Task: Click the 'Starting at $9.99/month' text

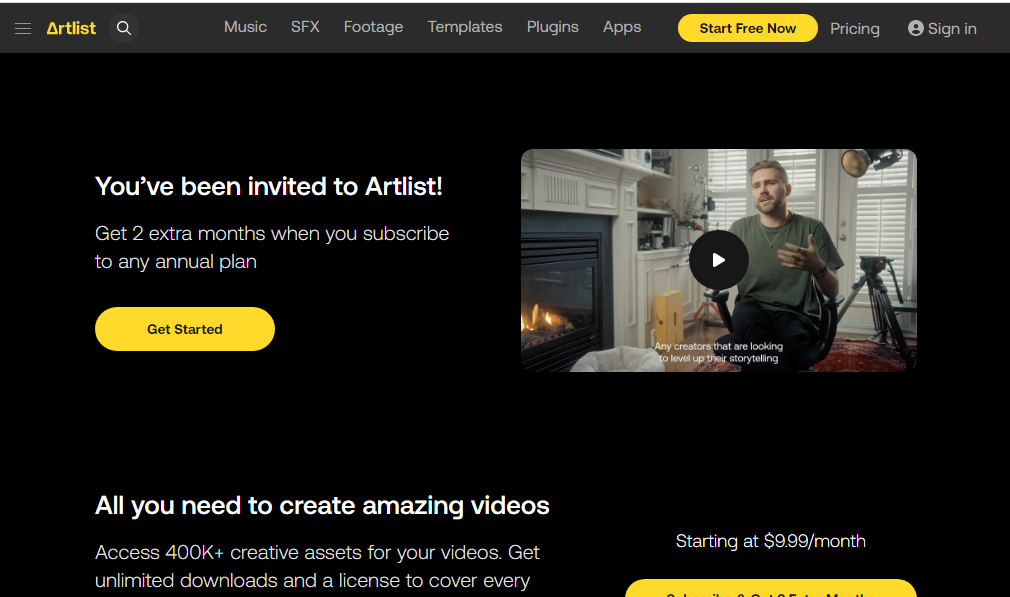Action: click(770, 541)
